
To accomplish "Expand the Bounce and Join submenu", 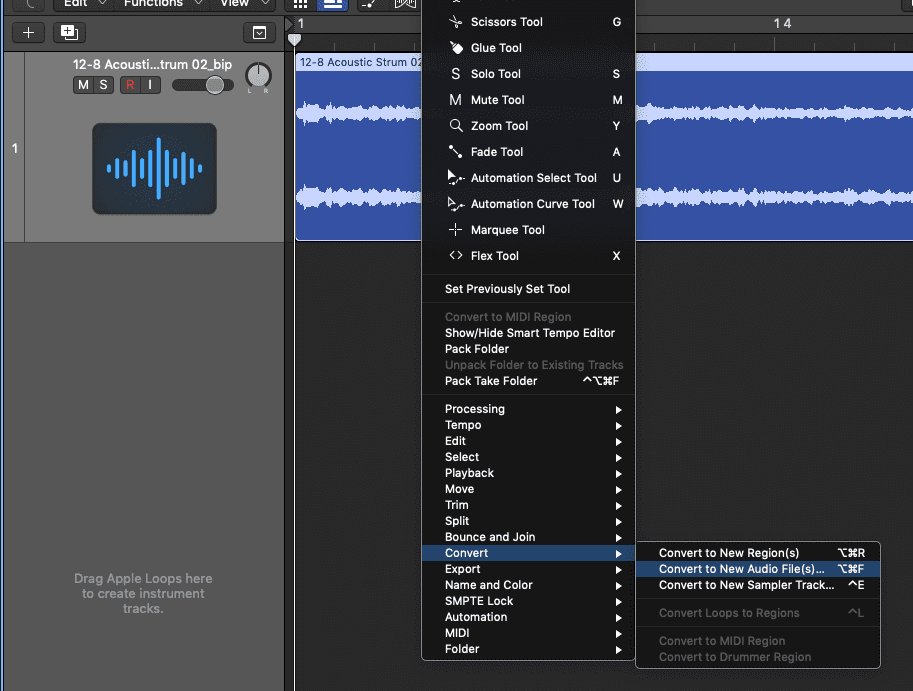I will point(528,537).
